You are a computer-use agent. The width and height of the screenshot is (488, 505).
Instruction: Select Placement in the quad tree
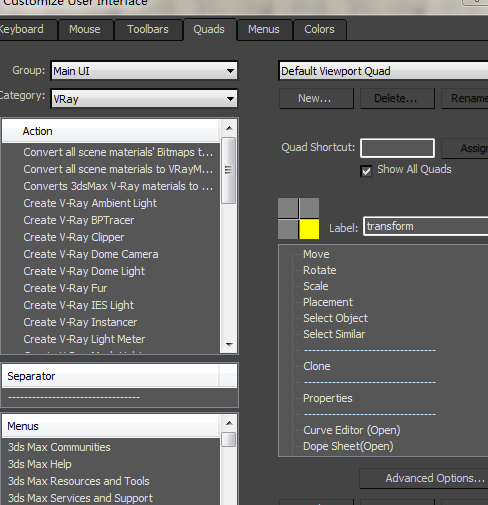(x=328, y=302)
